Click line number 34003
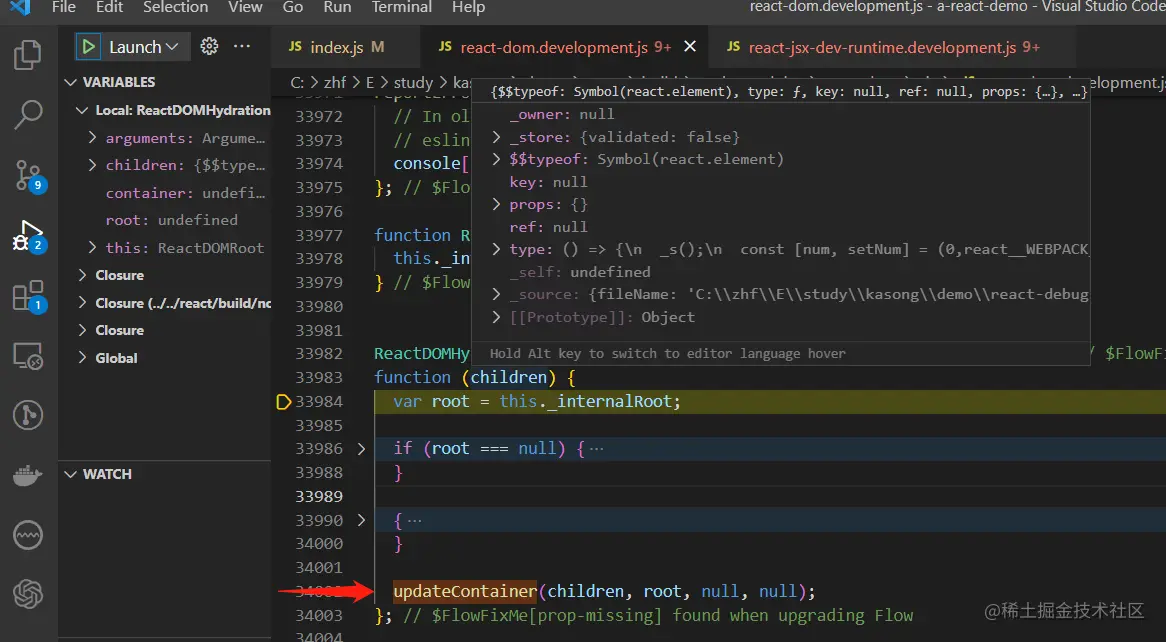Viewport: 1166px width, 642px height. [319, 615]
